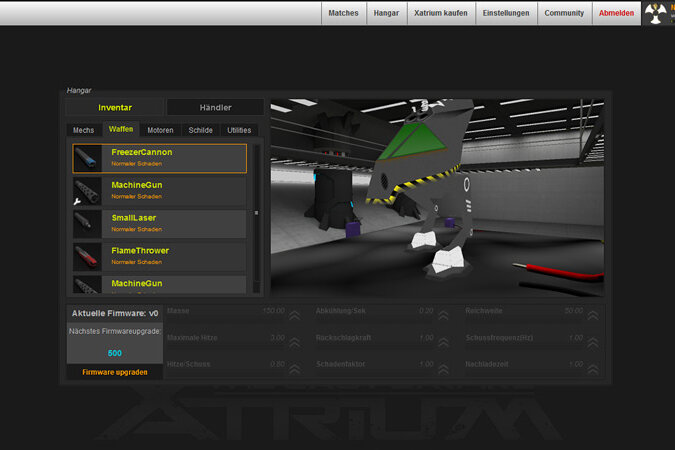Switch to the Händler tab
The width and height of the screenshot is (675, 450).
[215, 107]
